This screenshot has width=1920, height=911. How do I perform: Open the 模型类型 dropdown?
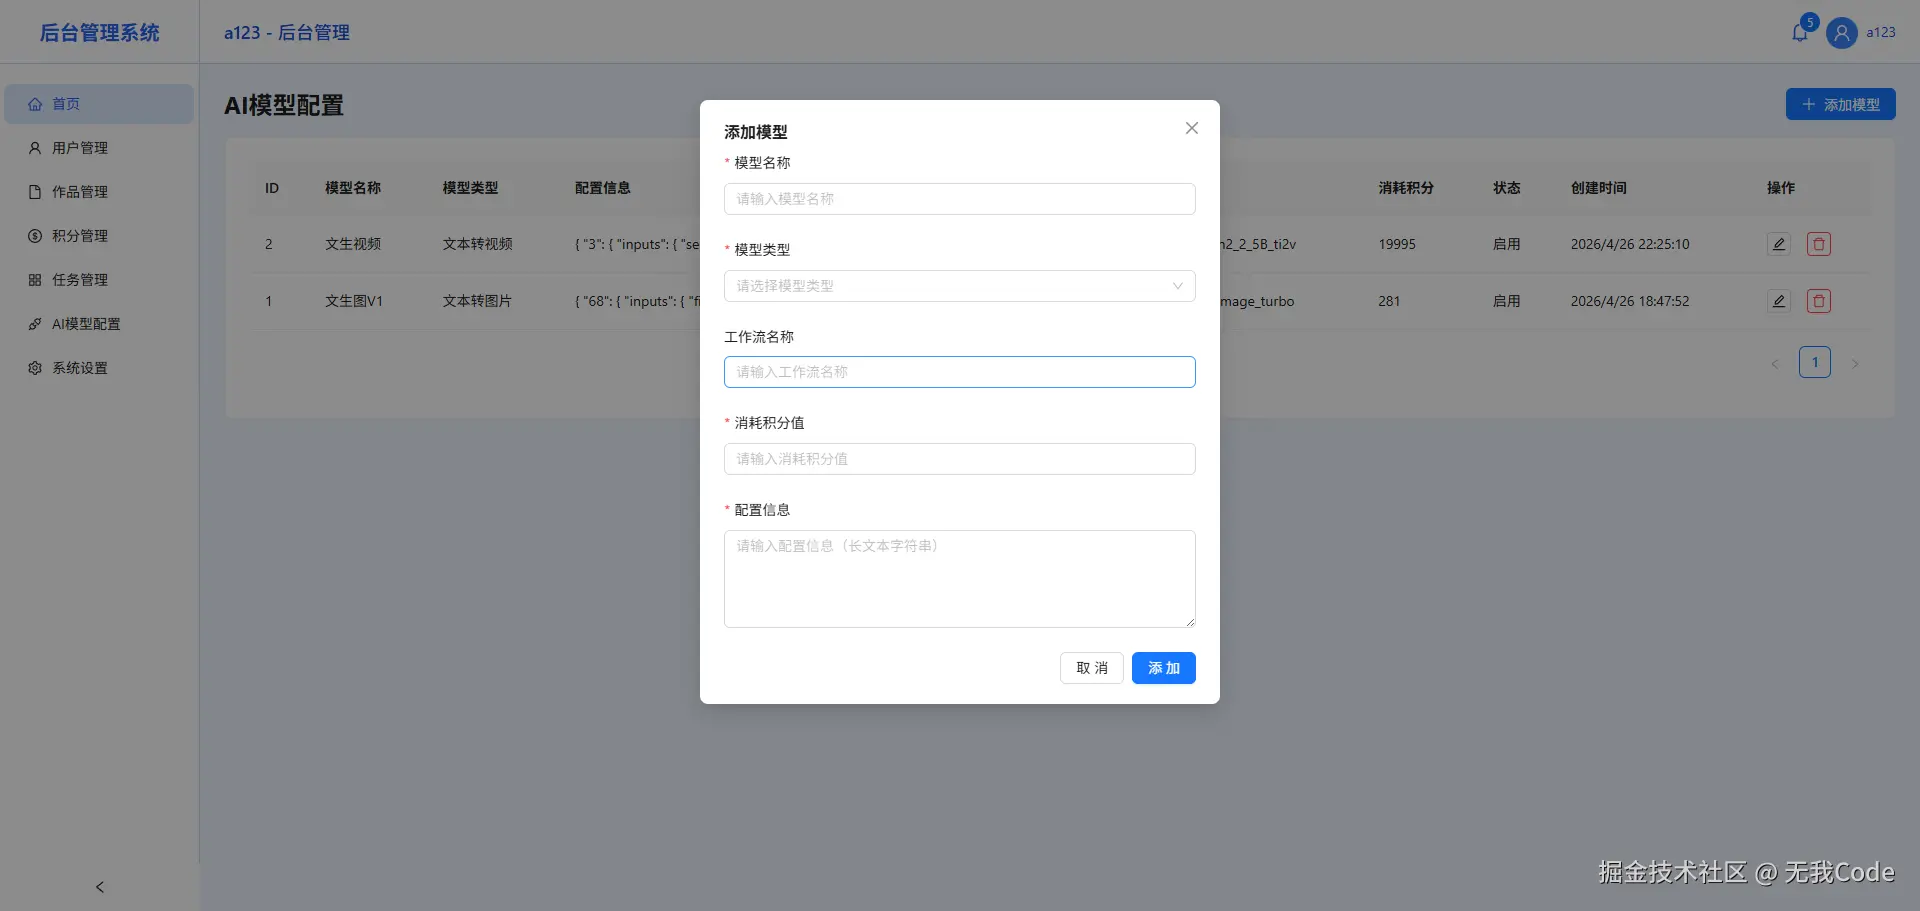click(959, 286)
